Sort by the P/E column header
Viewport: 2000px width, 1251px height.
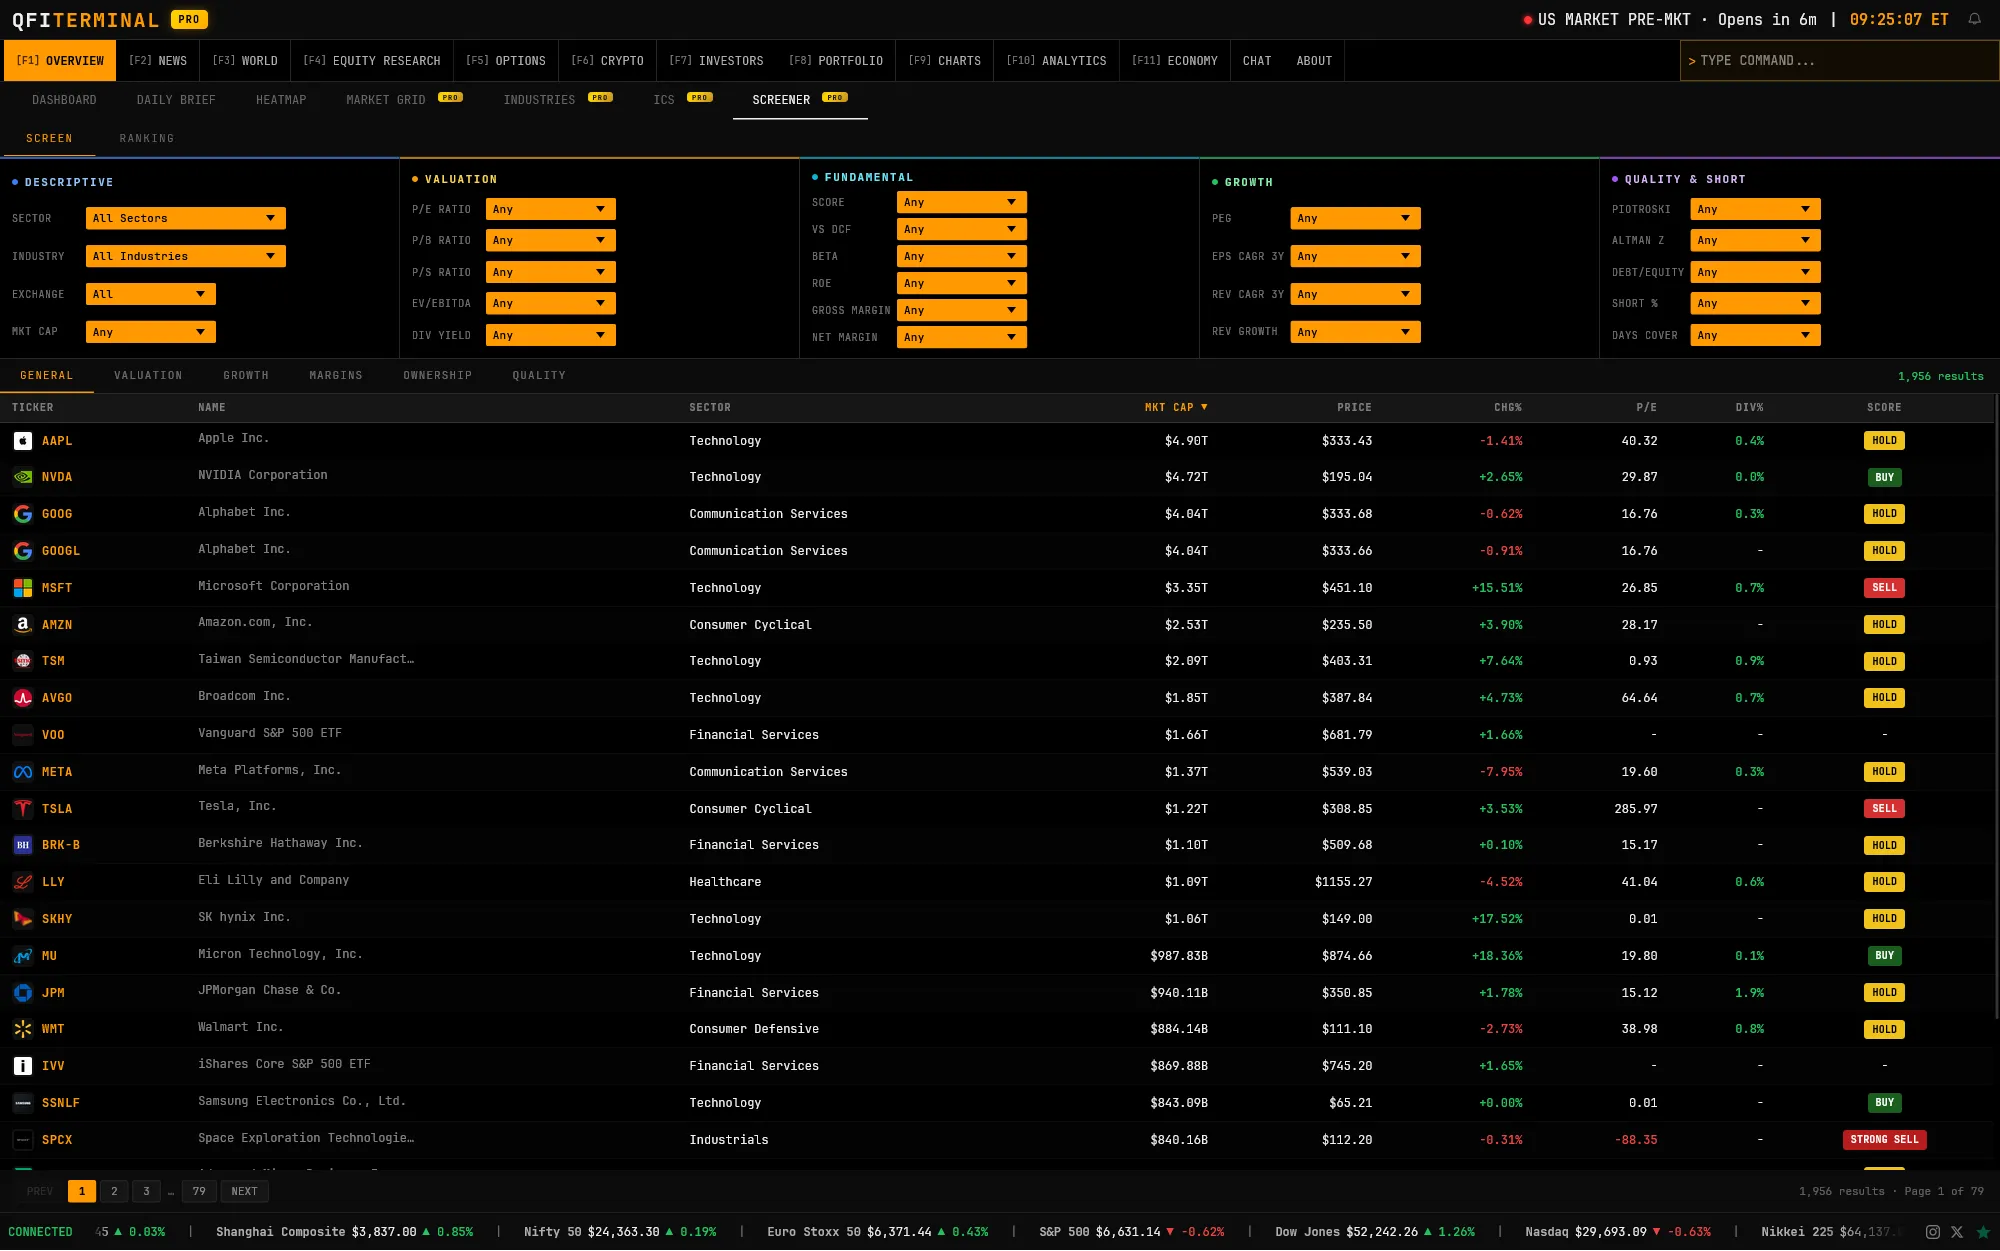1646,407
